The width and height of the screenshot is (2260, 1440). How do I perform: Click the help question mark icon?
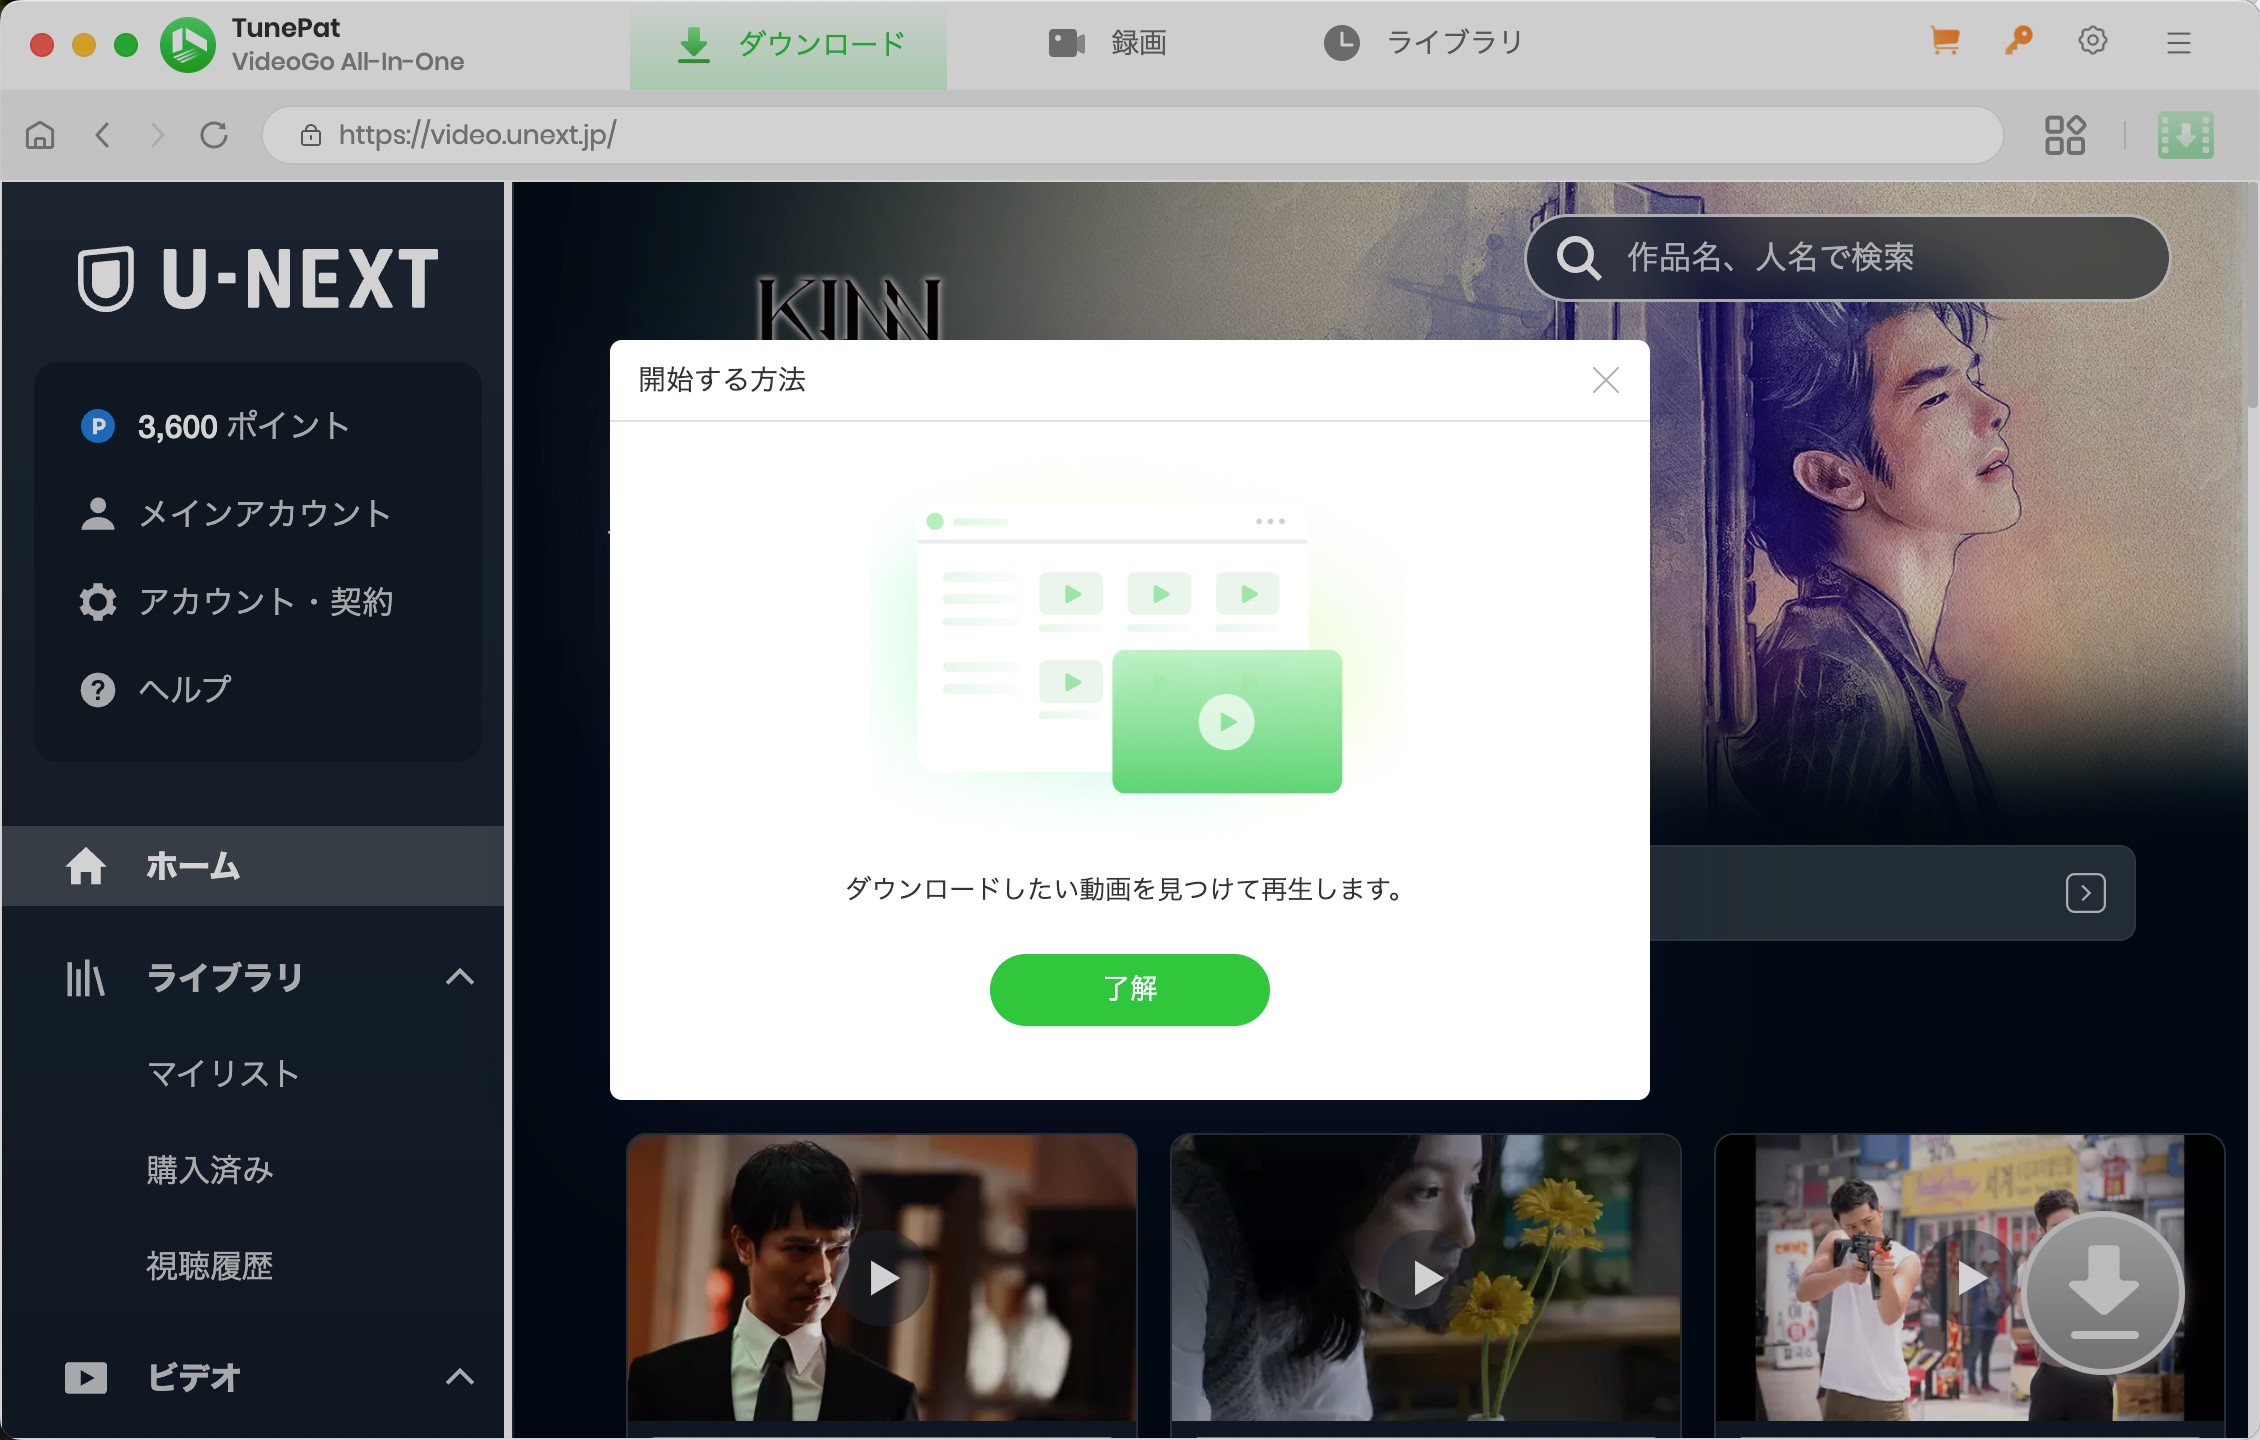click(97, 690)
